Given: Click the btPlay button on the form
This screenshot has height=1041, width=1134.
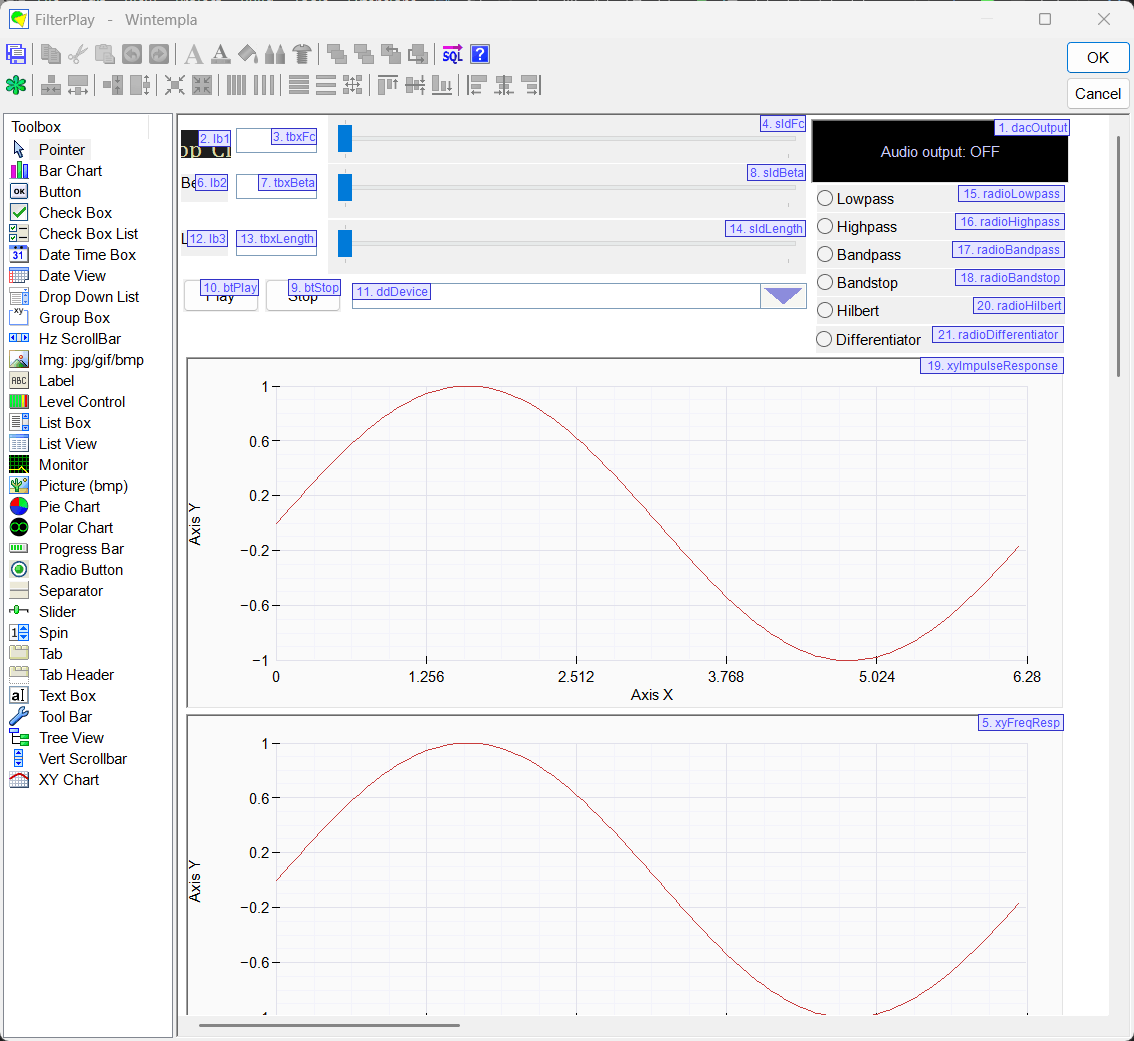Looking at the screenshot, I should click(221, 296).
